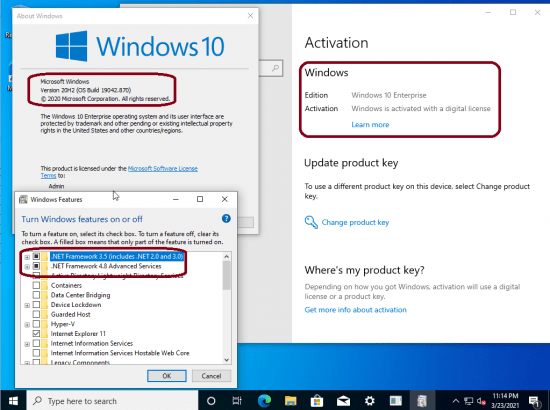This screenshot has width=550, height=410.
Task: Open Windows Features help question icon
Action: coord(226,219)
